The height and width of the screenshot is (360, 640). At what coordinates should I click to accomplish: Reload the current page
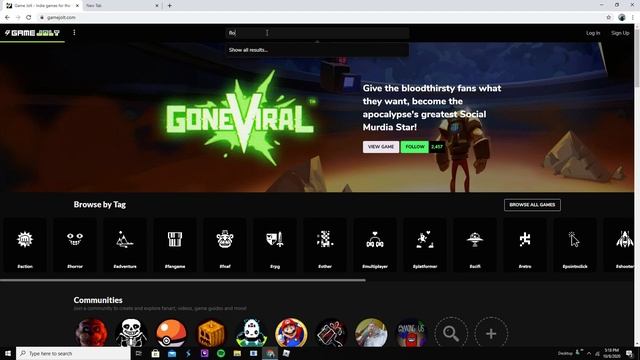[x=29, y=17]
